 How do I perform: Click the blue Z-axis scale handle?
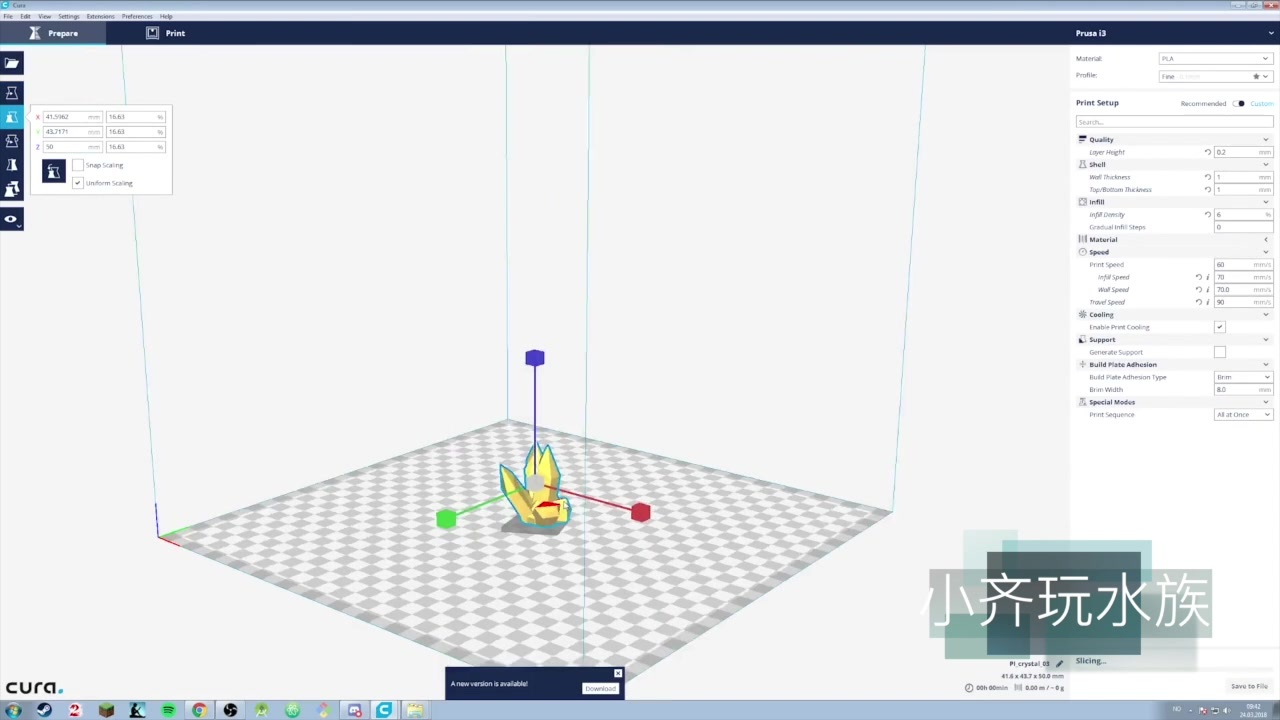(535, 358)
